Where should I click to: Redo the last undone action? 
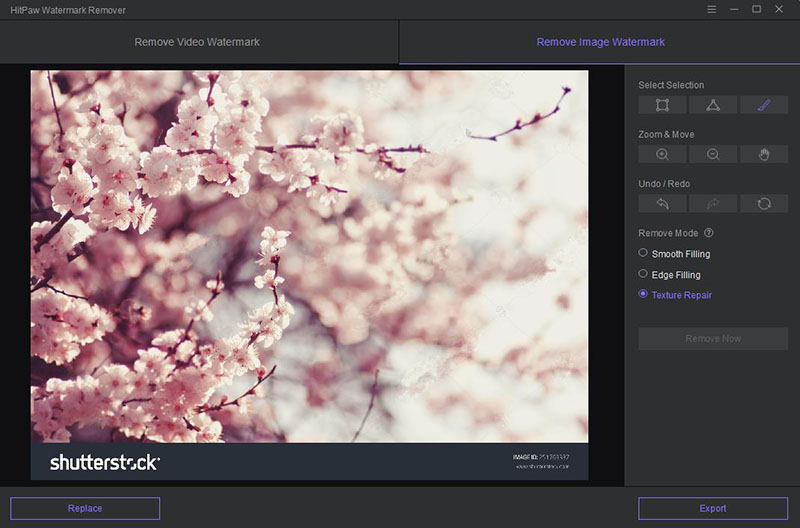point(713,204)
